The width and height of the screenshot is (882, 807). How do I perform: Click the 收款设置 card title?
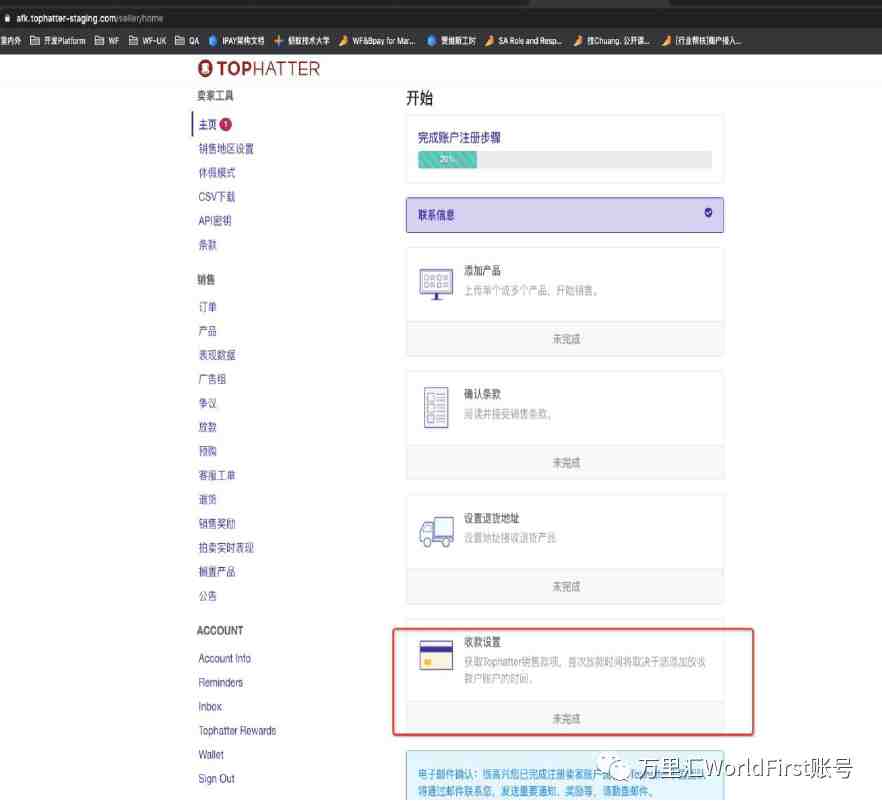coord(482,642)
